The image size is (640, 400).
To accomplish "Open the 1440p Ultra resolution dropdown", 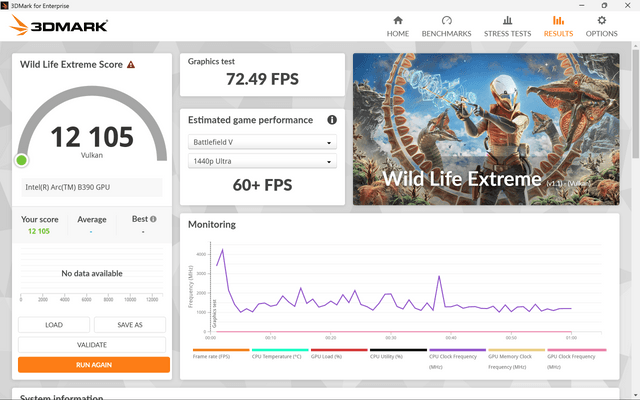I will [x=262, y=161].
